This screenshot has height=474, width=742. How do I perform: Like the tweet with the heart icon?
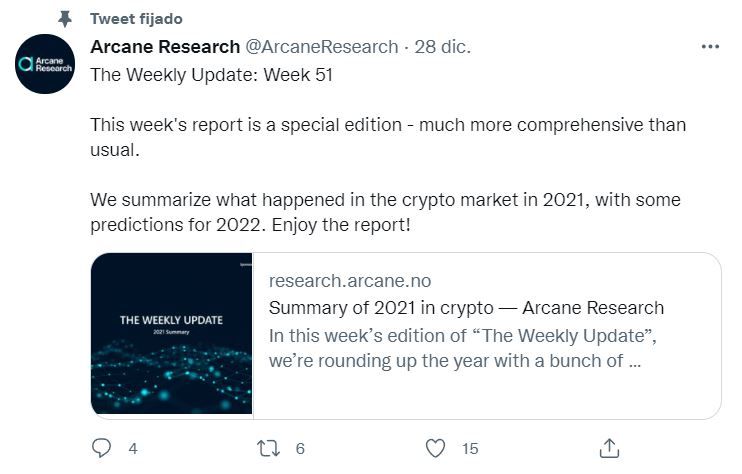[x=435, y=448]
